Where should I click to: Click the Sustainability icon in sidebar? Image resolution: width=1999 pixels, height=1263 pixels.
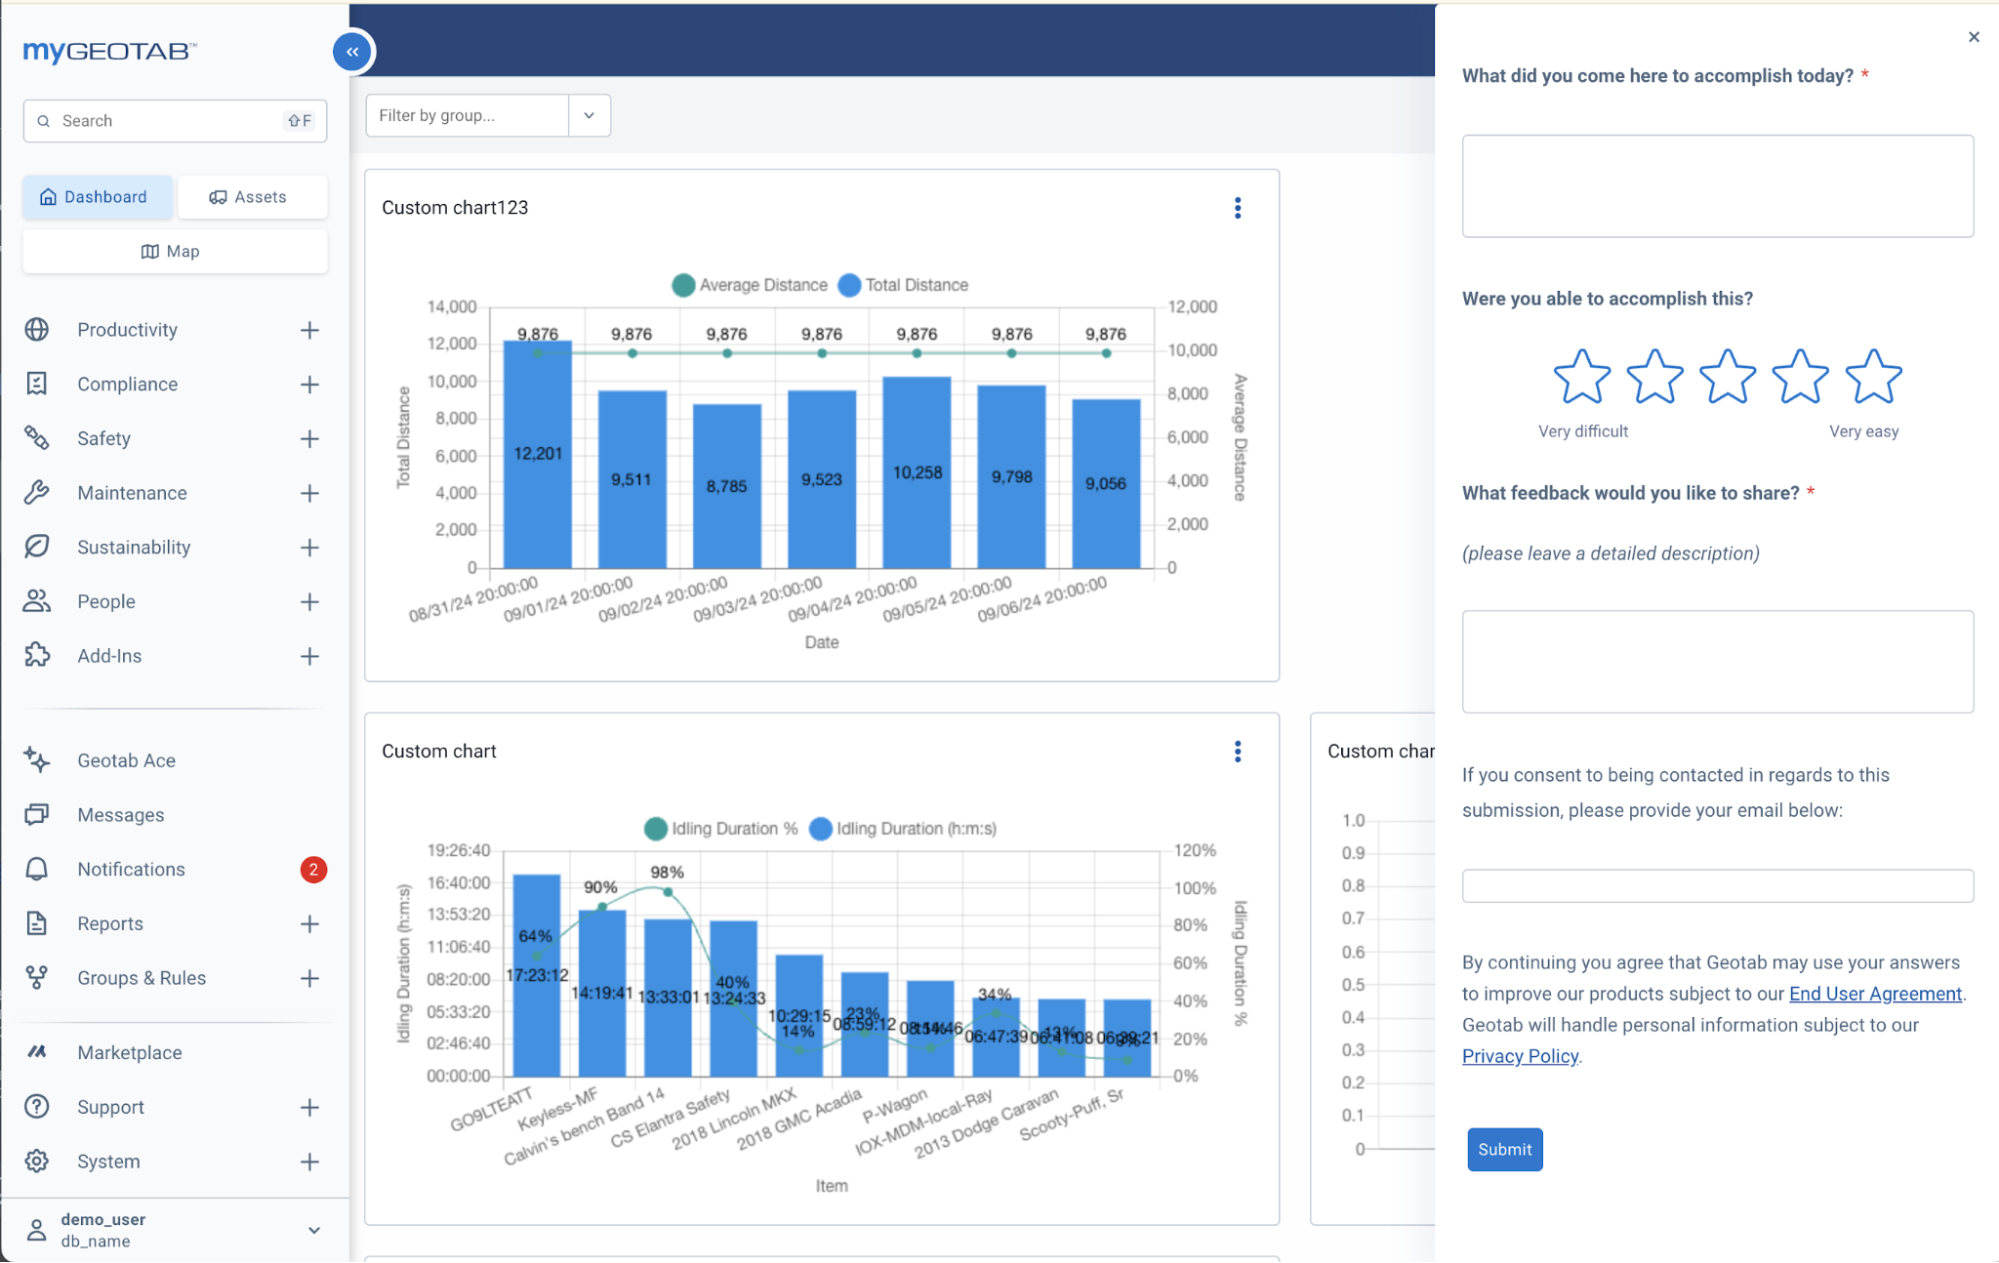(x=36, y=546)
